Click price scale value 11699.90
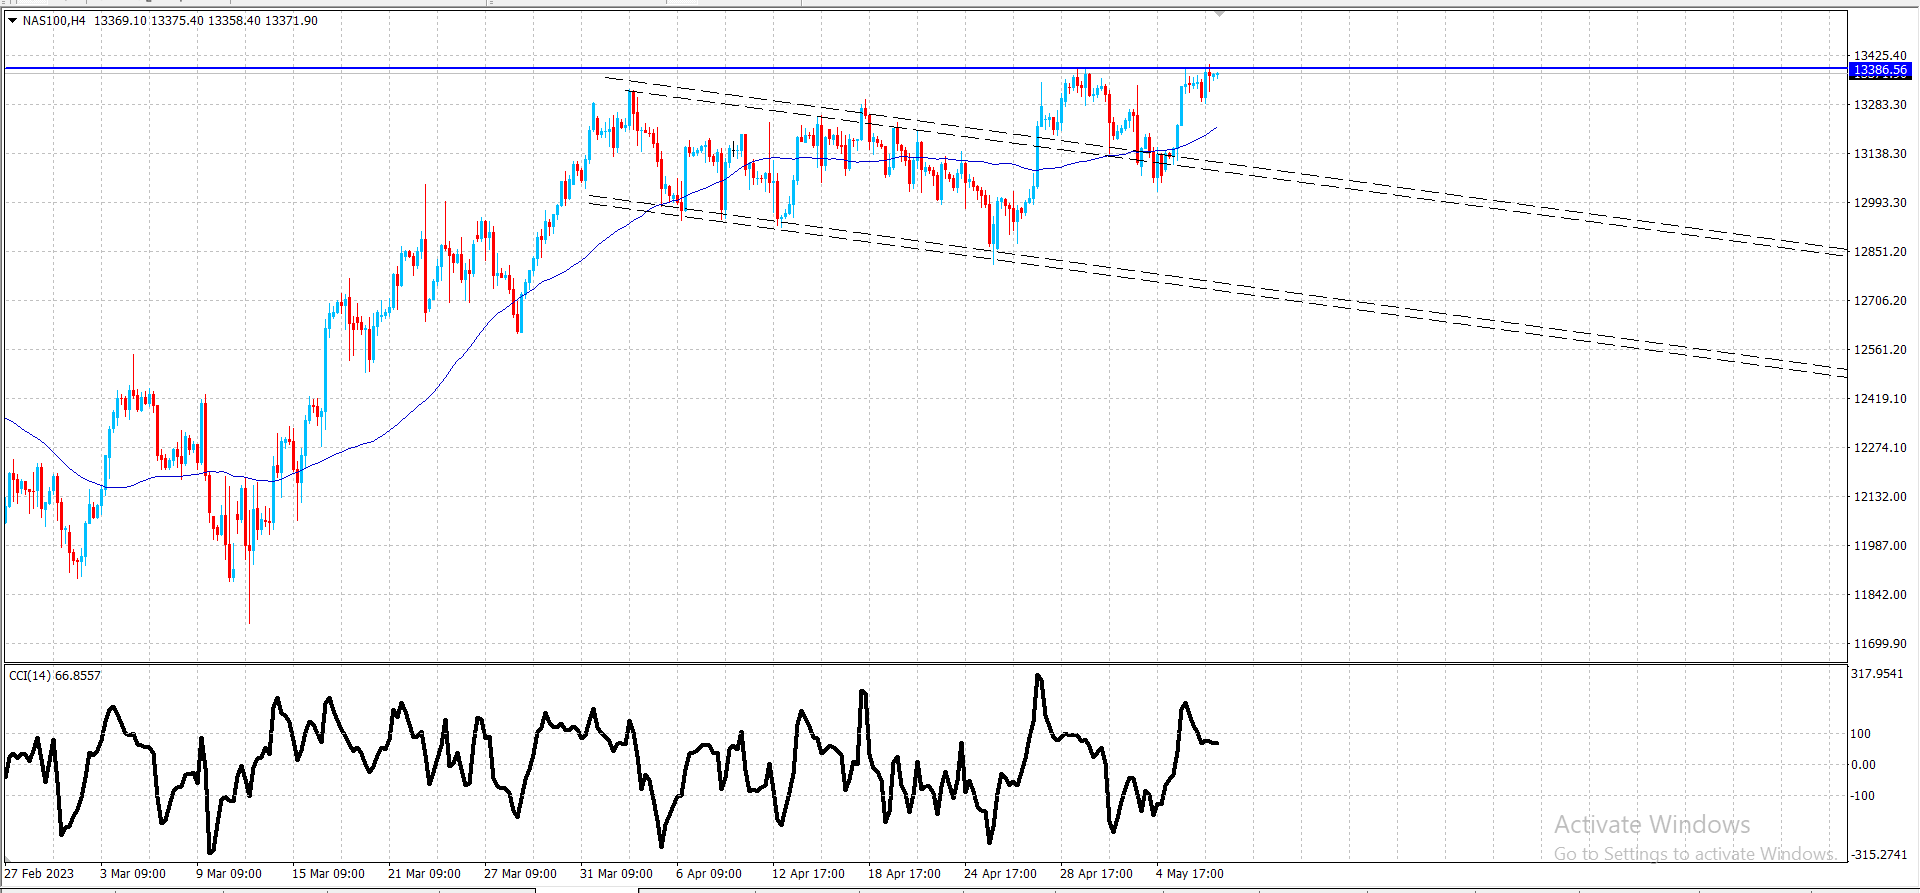This screenshot has height=893, width=1920. tap(1880, 644)
